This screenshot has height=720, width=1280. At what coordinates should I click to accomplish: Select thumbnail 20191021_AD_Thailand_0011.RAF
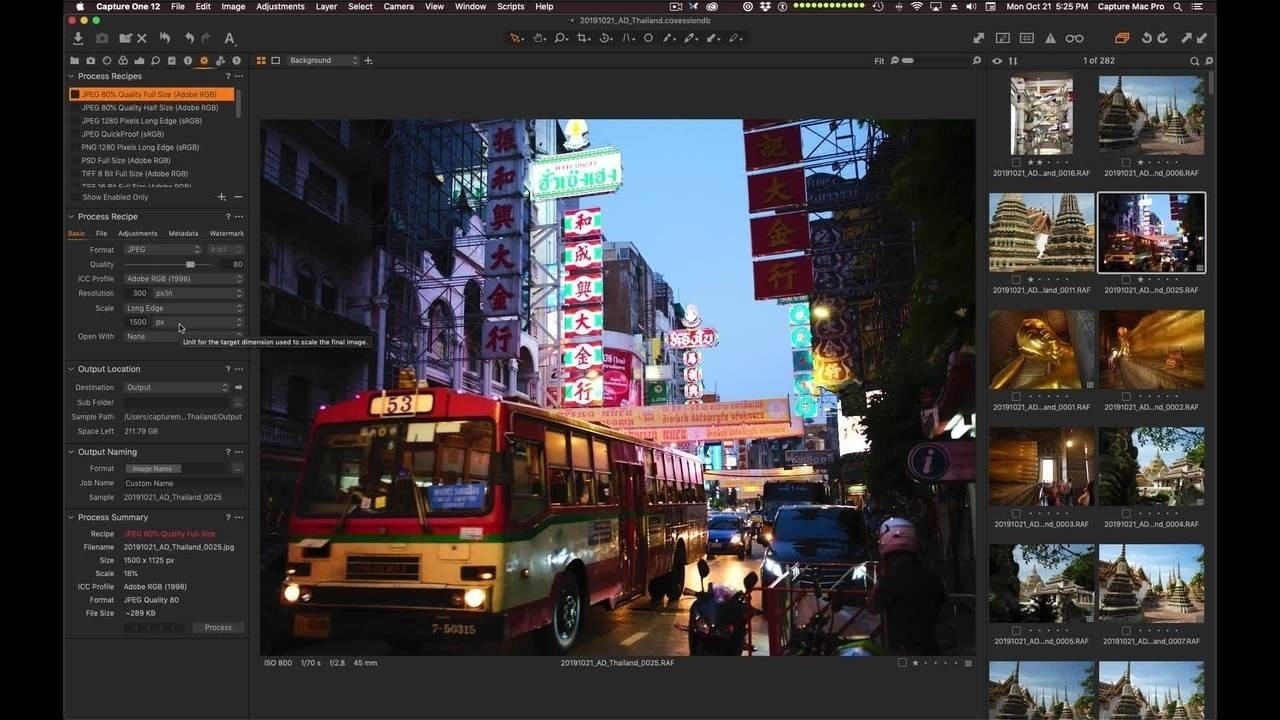click(1041, 233)
